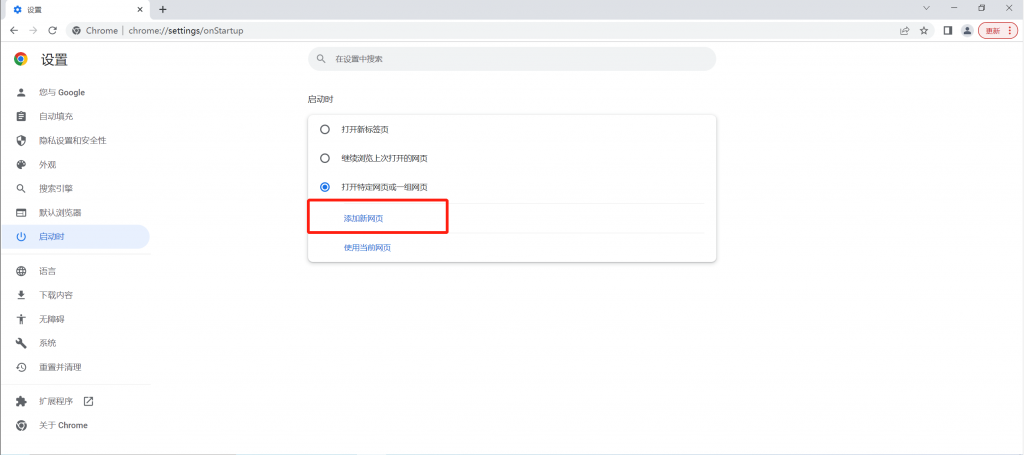
Task: Click the Chrome logo beside 设置 title
Action: pyautogui.click(x=21, y=59)
